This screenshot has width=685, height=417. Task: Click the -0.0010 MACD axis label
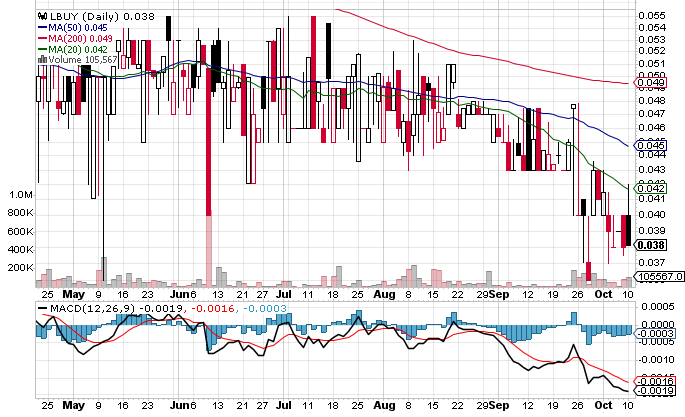(656, 360)
